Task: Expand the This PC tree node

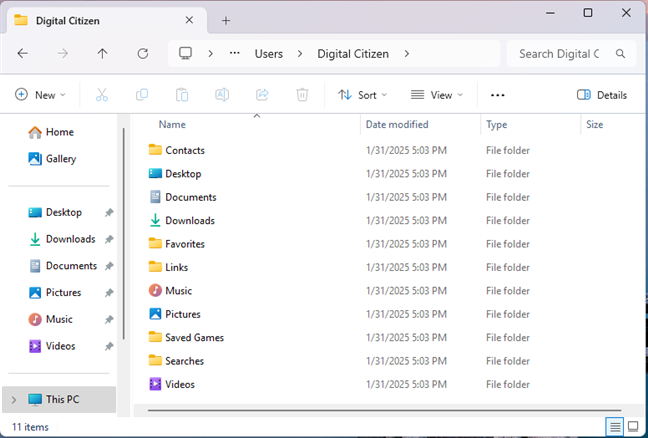Action: (x=14, y=400)
